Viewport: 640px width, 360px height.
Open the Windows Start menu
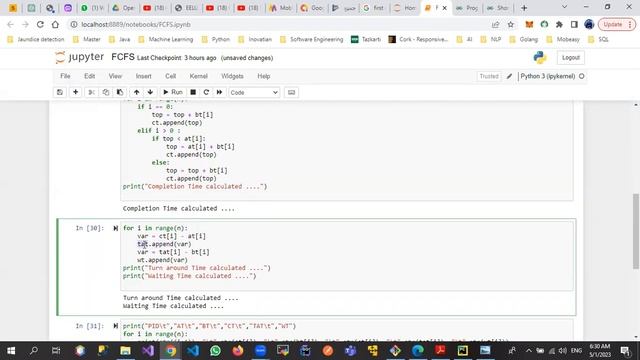(11, 351)
